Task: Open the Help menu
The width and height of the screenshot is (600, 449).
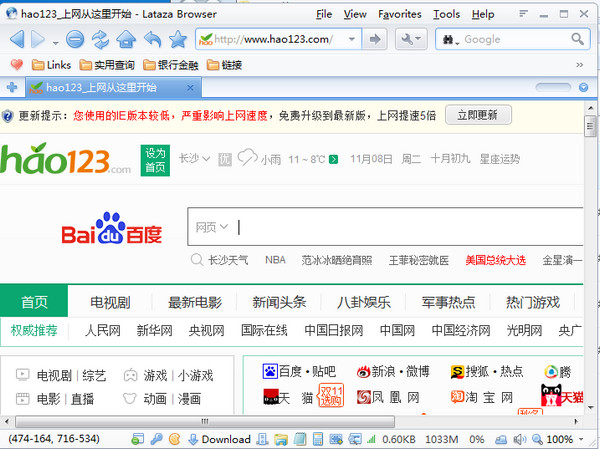Action: pyautogui.click(x=483, y=14)
